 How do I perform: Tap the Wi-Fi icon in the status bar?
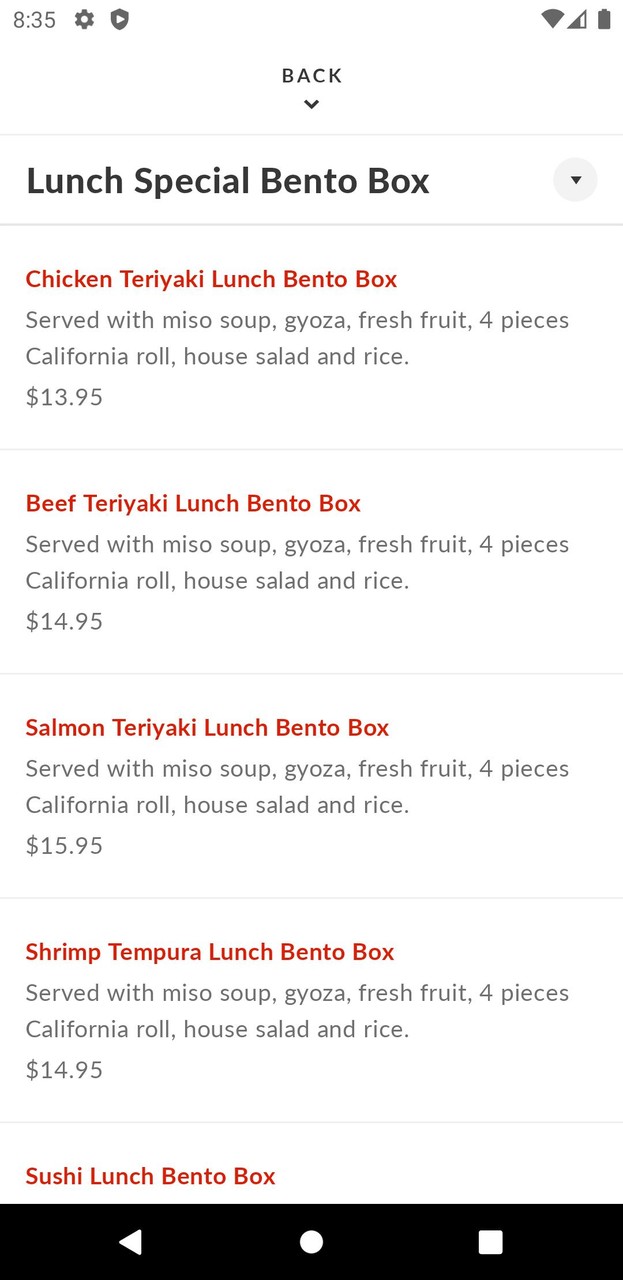[x=551, y=19]
